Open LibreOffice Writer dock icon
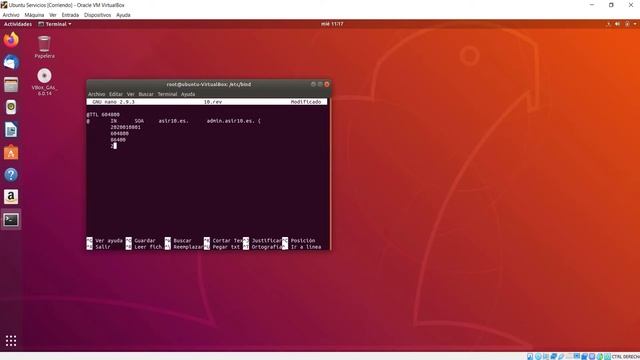 click(x=11, y=130)
